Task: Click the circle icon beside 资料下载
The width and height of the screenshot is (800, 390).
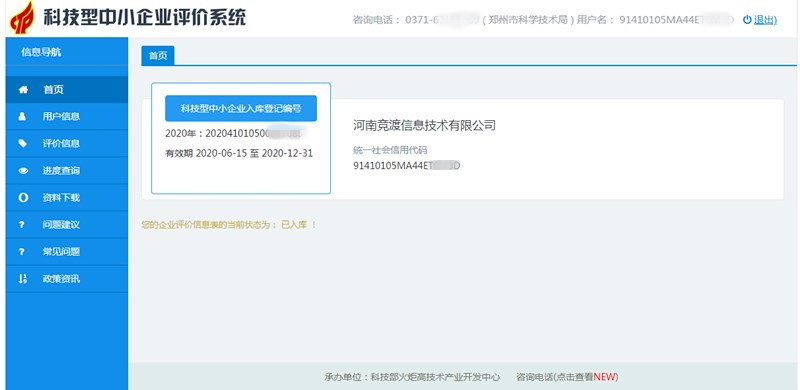Action: [x=23, y=198]
